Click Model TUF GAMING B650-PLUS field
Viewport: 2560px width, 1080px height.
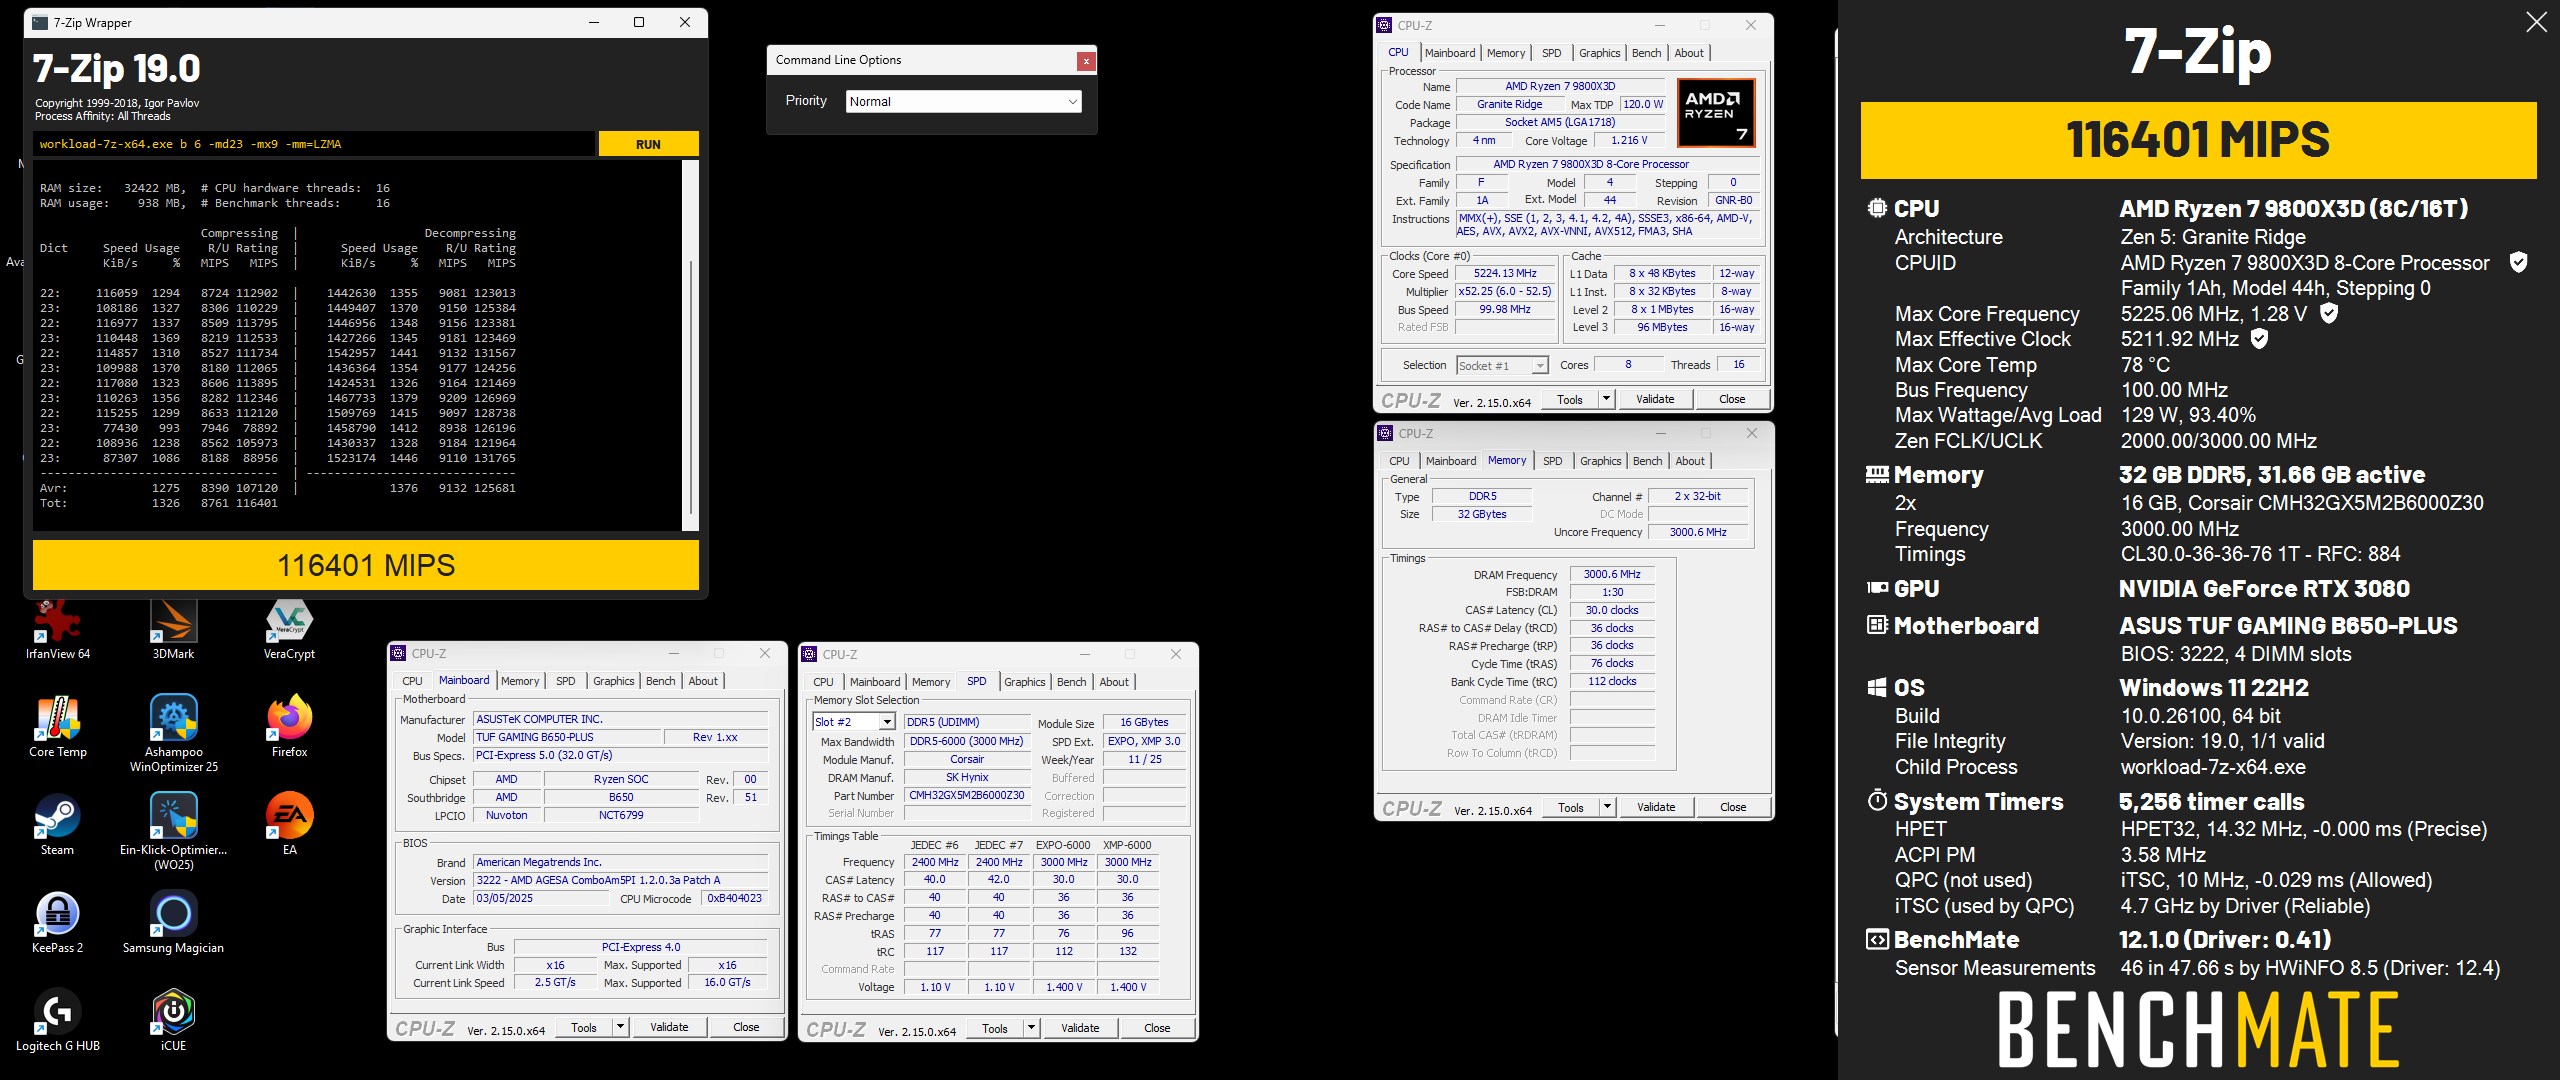[567, 737]
